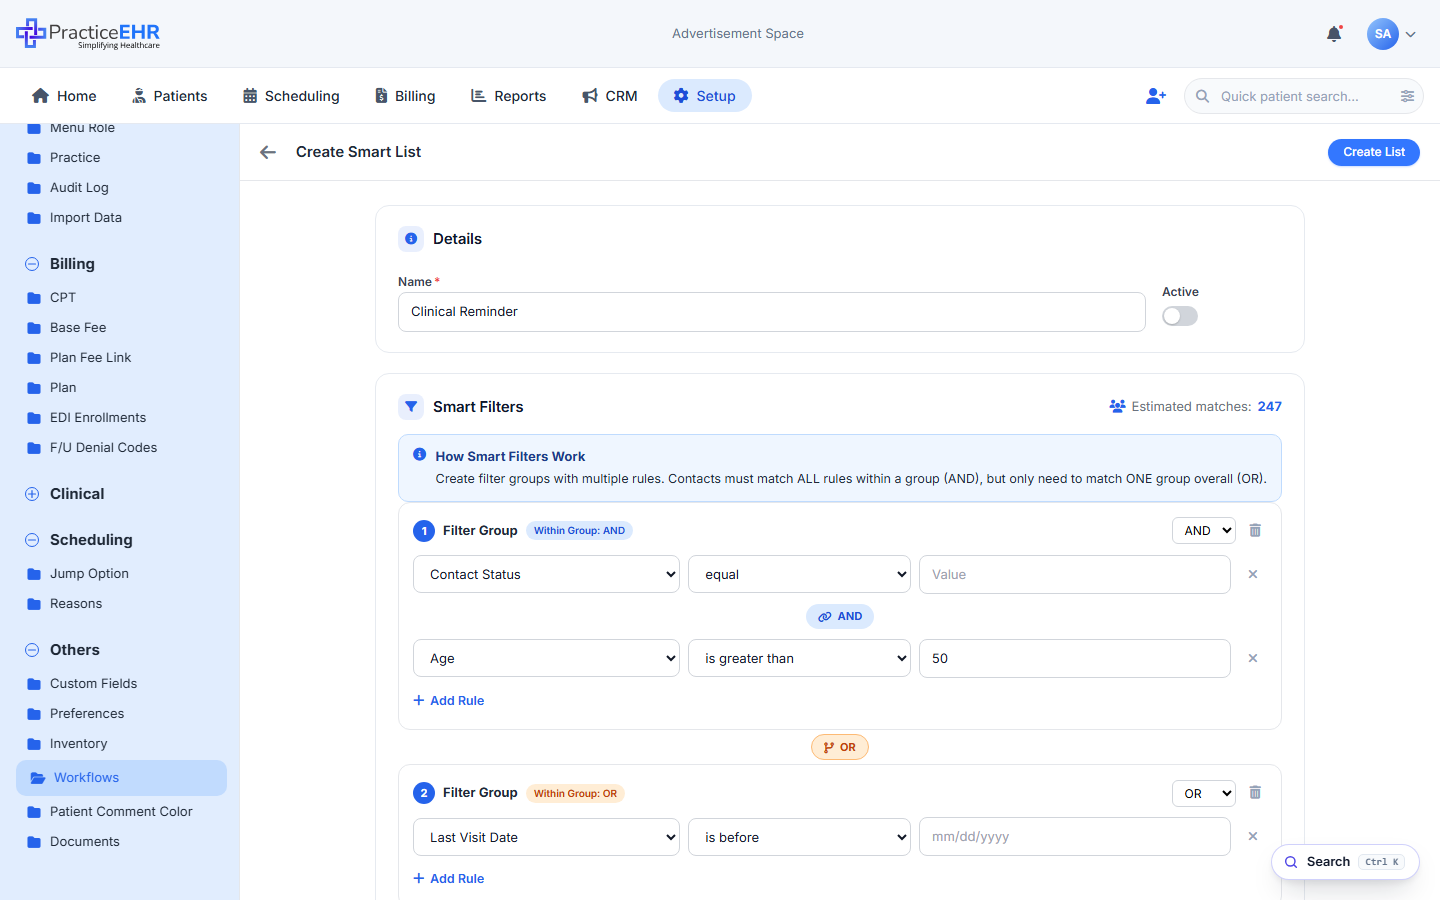1440x900 pixels.
Task: Add Rule to Filter Group 1
Action: 449,700
